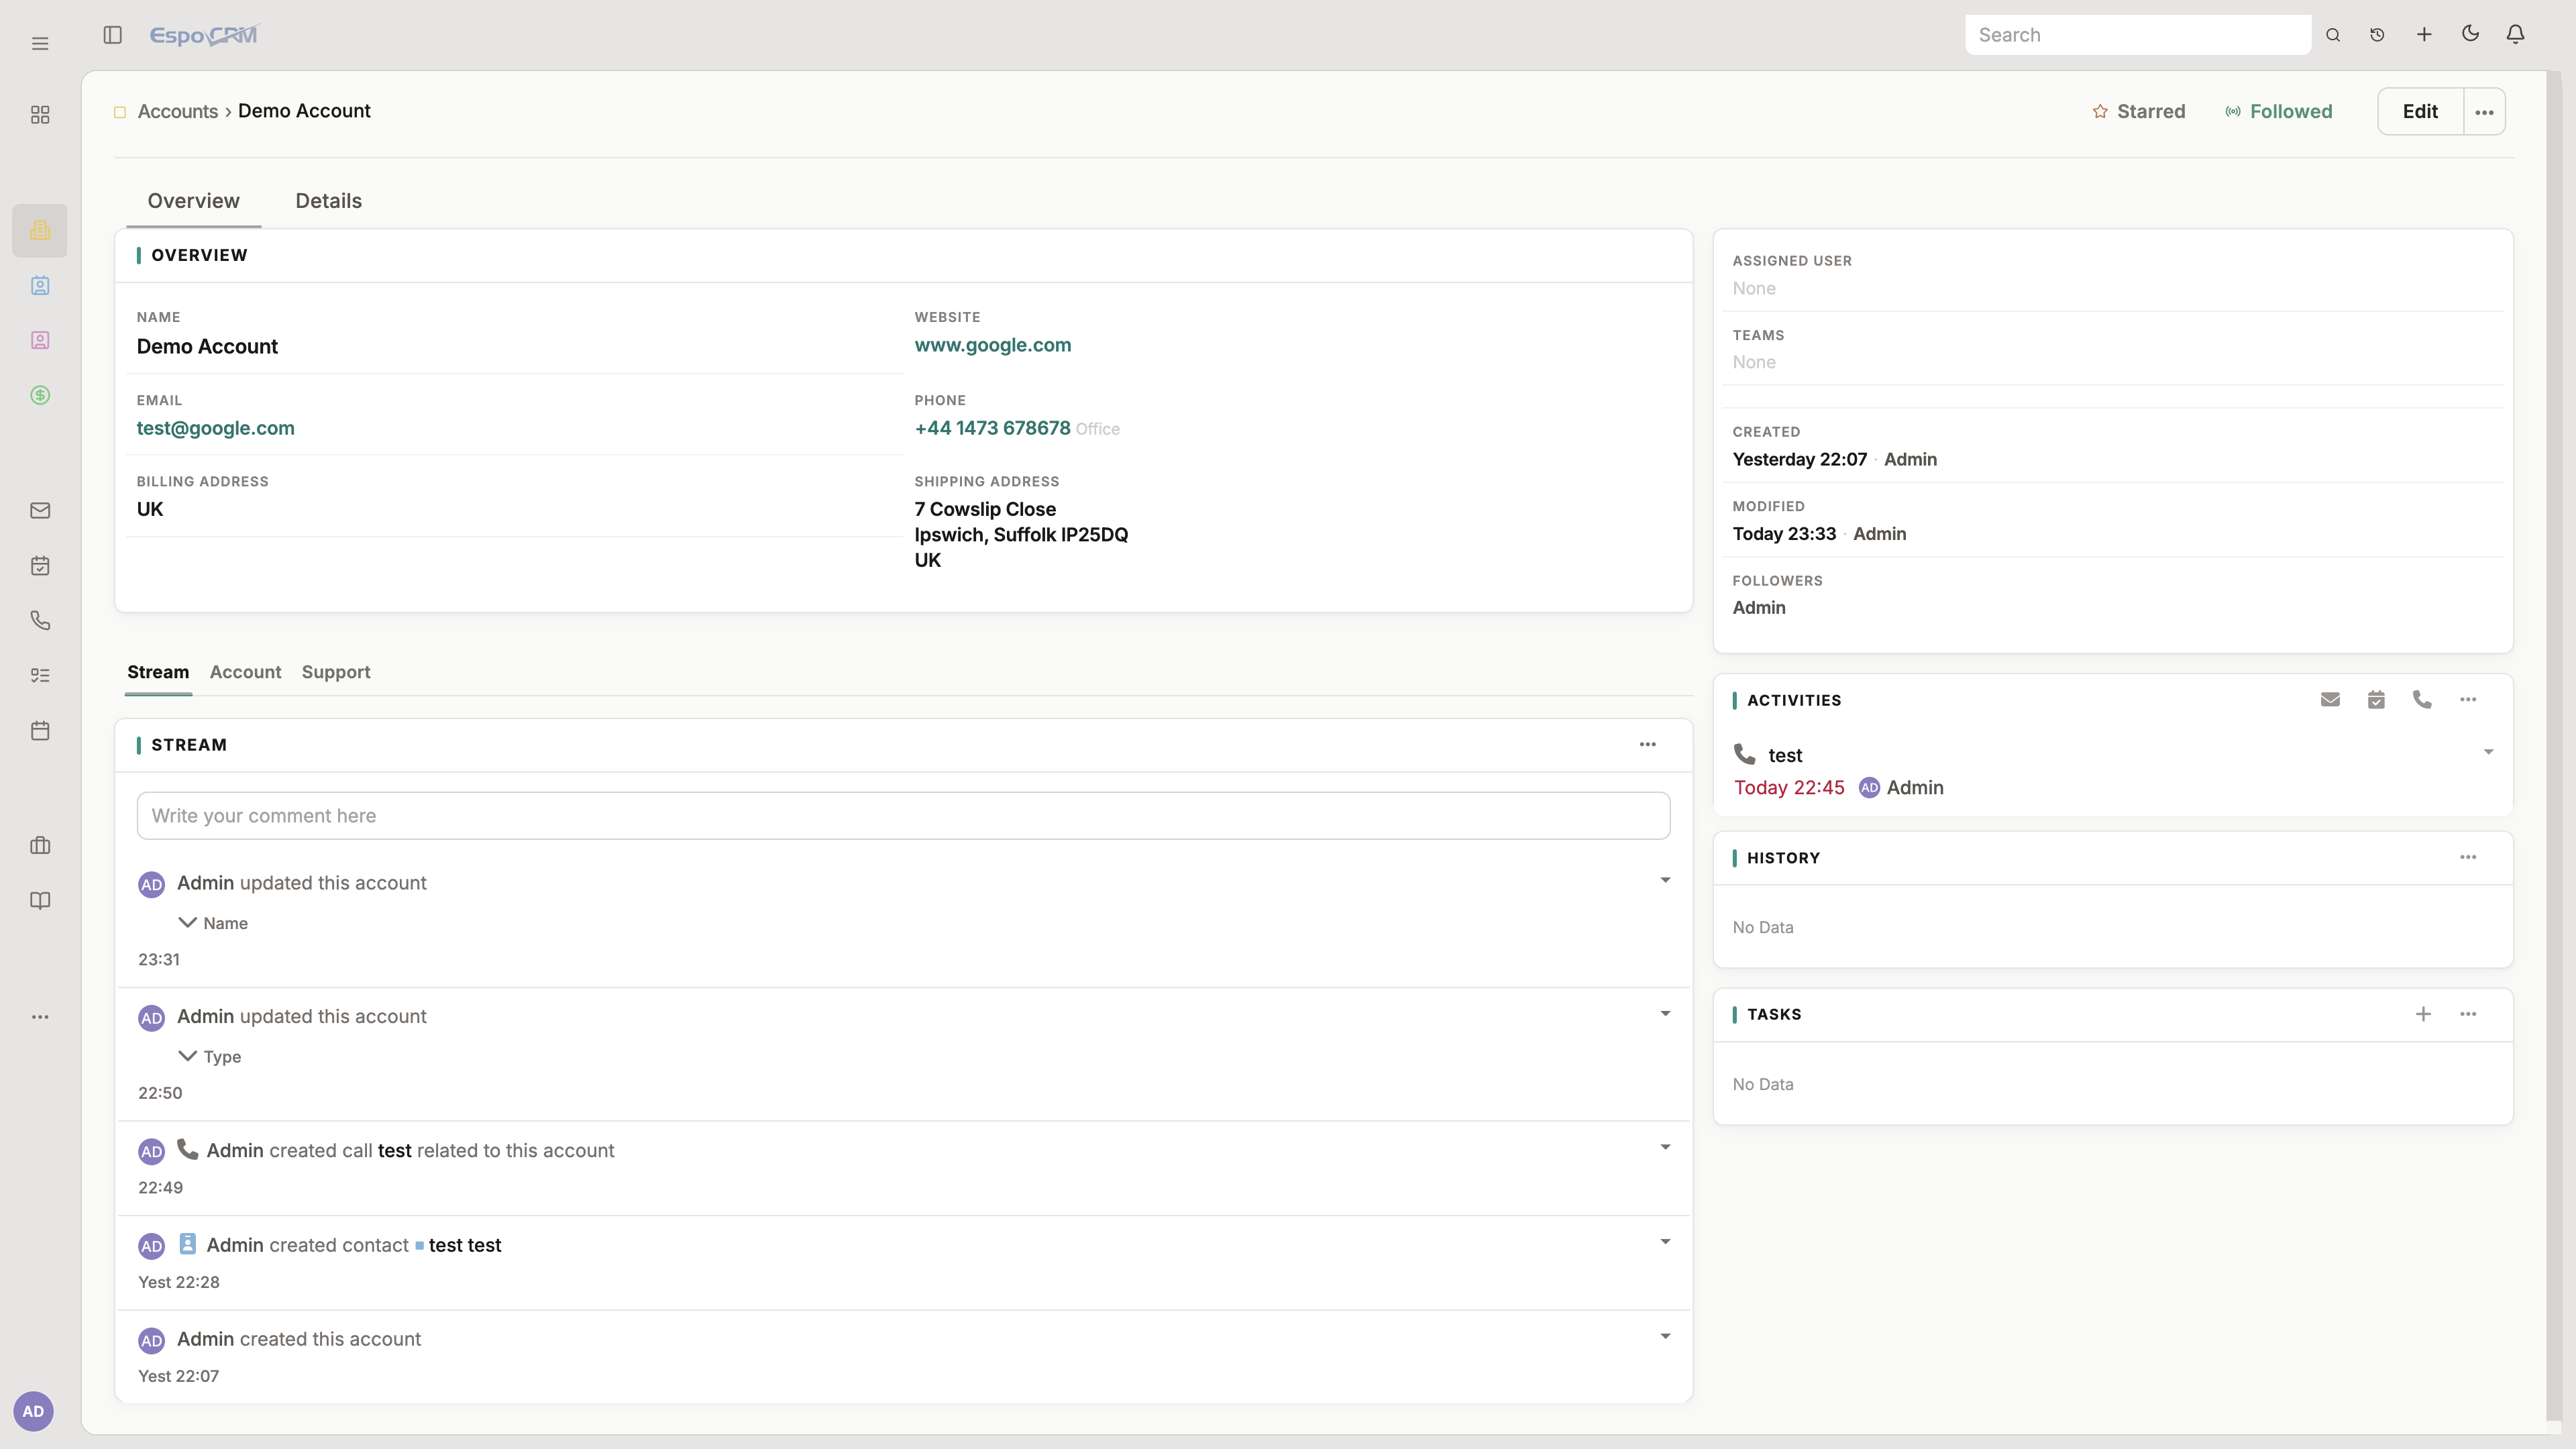Open dropdown on created this account post

[x=1665, y=1337]
